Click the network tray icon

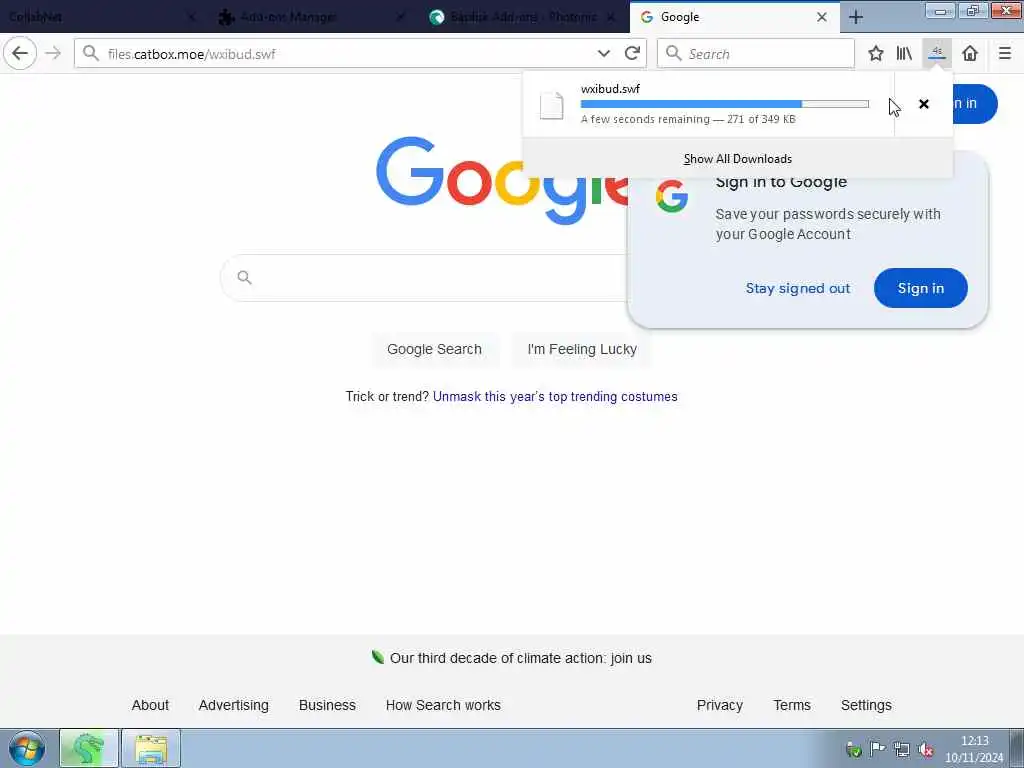pyautogui.click(x=902, y=750)
